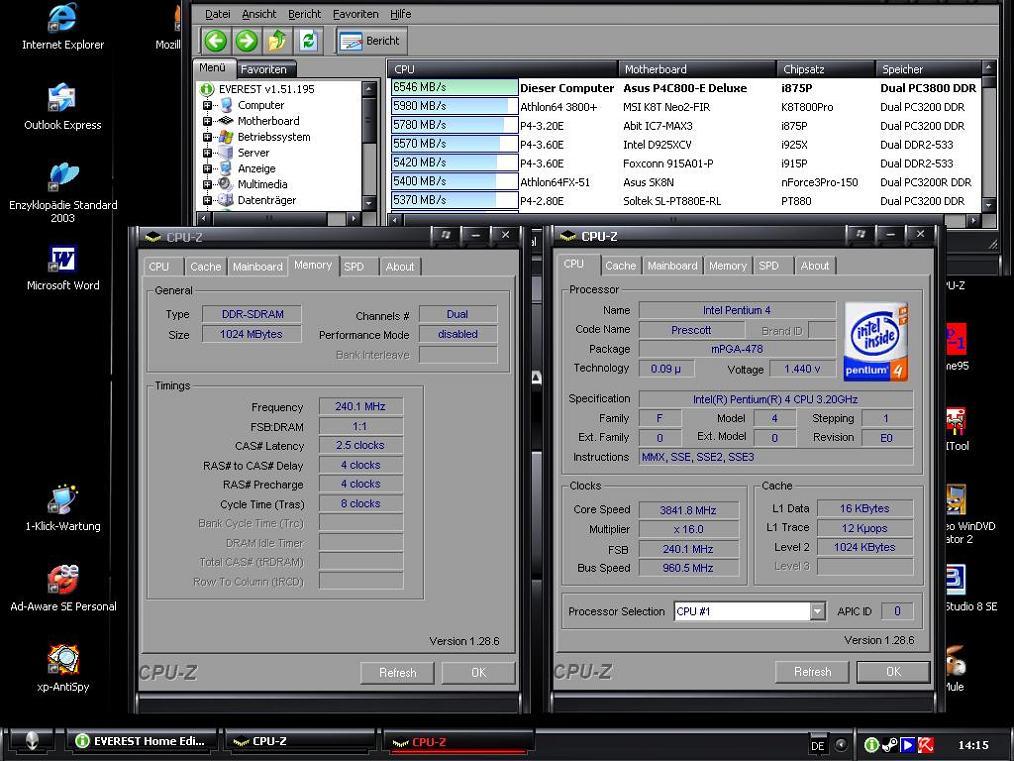Click the EVEREST info icon in system tray
Viewport: 1014px width, 761px height.
[871, 745]
